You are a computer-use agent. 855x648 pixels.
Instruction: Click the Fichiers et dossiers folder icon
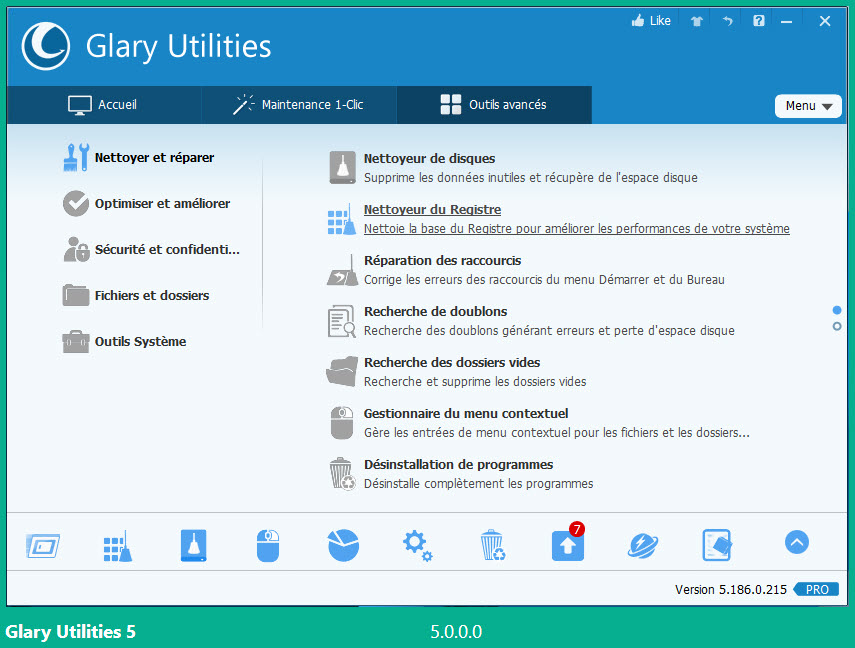tap(76, 295)
